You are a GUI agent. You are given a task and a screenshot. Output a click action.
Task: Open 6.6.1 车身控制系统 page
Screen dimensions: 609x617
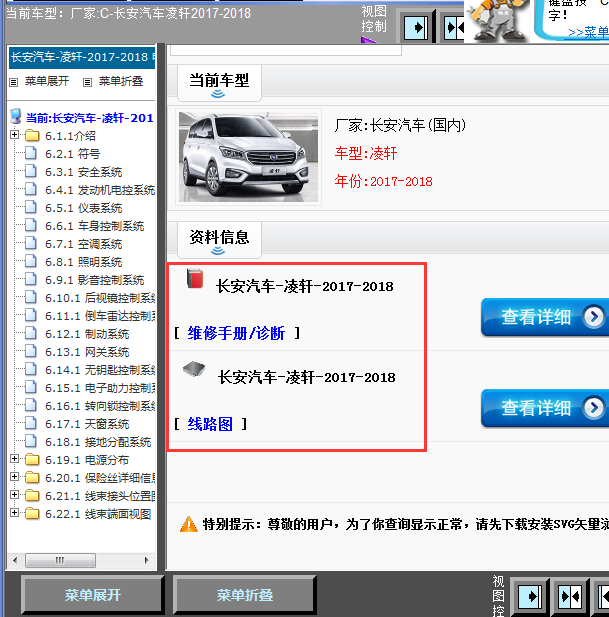coord(94,226)
